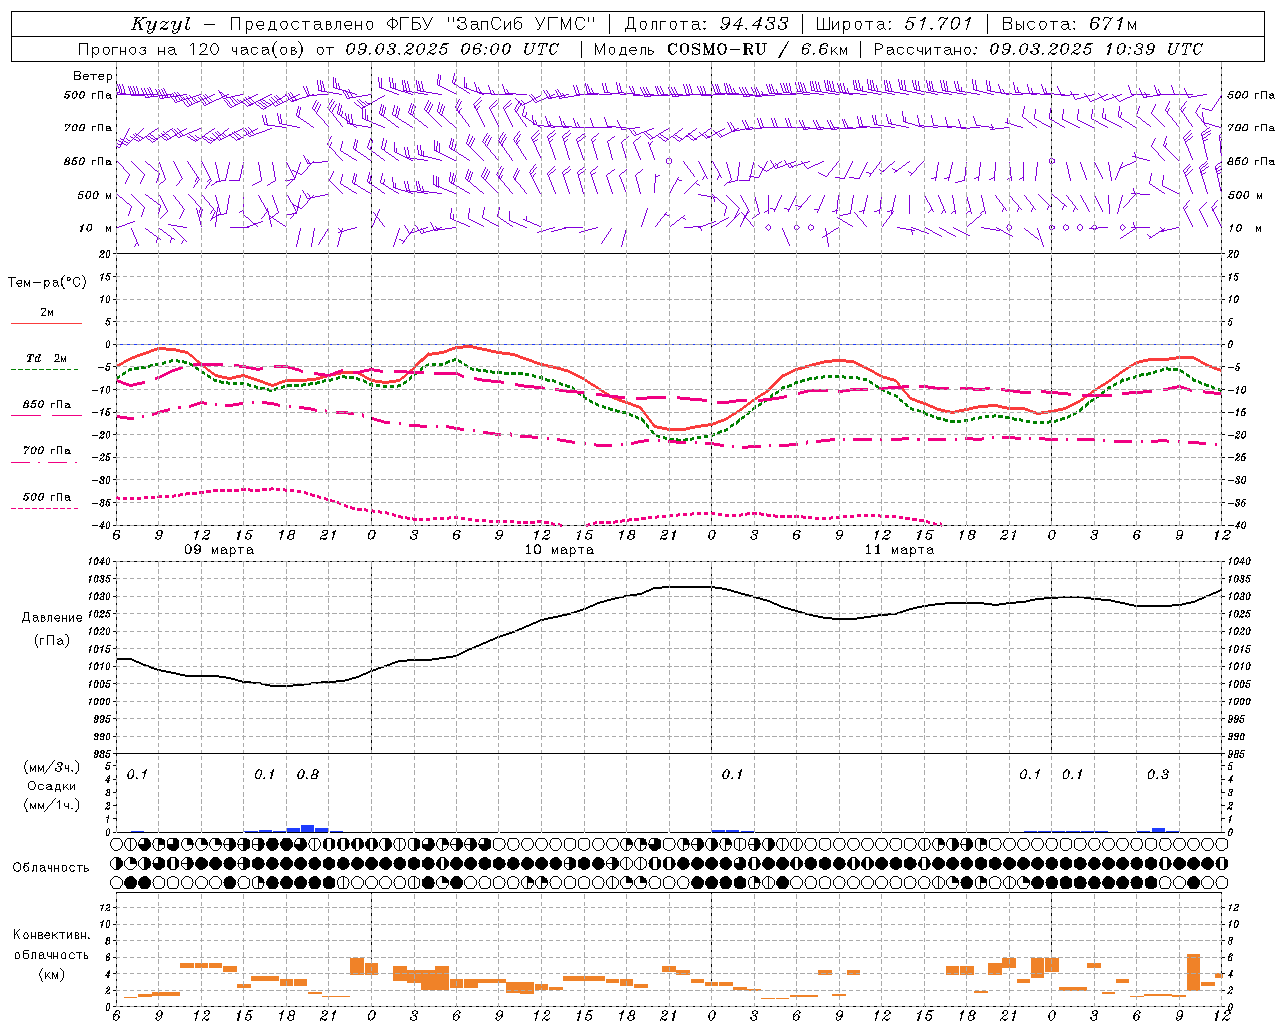Select the Долгота: 94.433 header field
This screenshot has width=1280, height=1024.
(x=706, y=24)
